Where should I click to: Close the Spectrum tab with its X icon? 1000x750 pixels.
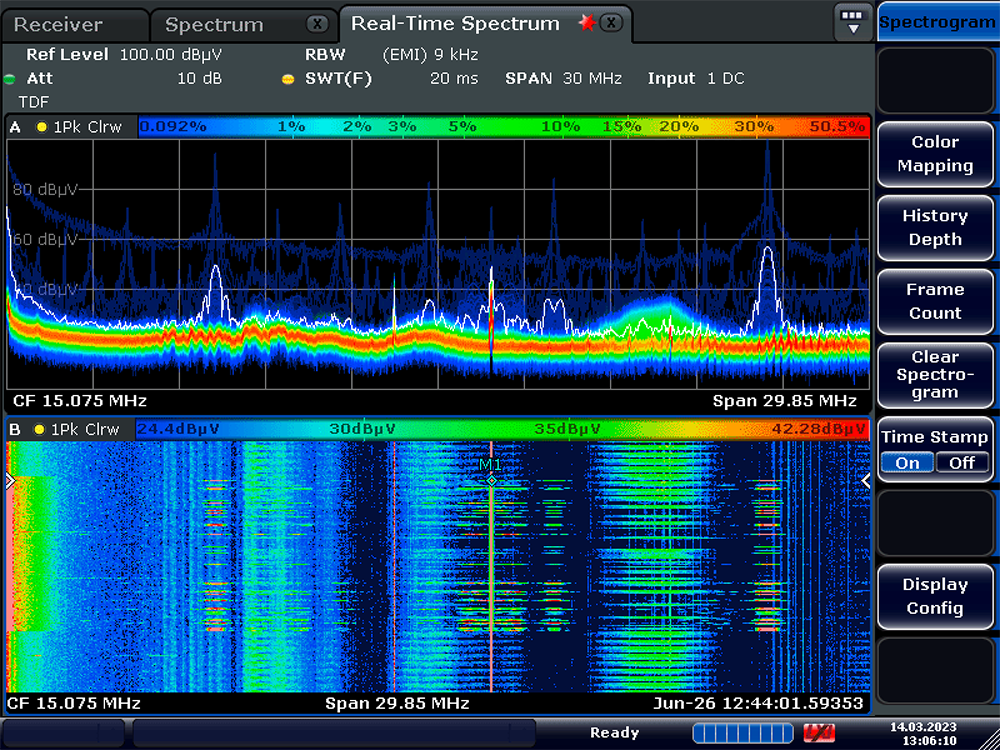pyautogui.click(x=316, y=24)
